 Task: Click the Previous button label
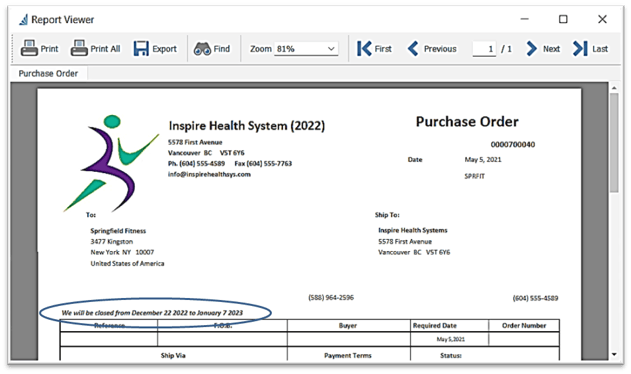(x=440, y=49)
